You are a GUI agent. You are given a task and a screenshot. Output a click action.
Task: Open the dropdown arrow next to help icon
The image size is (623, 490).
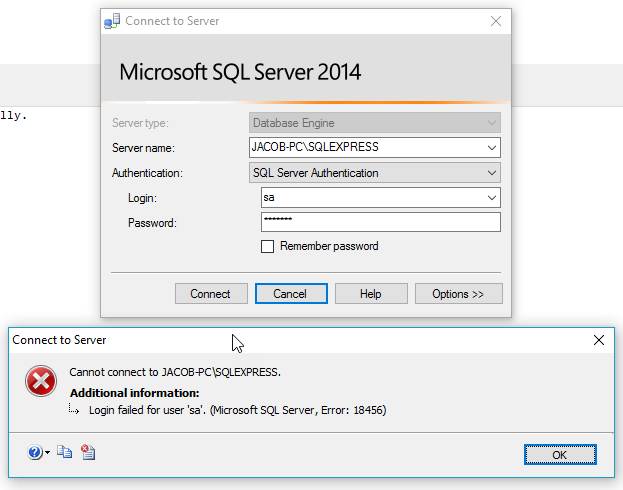coord(47,454)
